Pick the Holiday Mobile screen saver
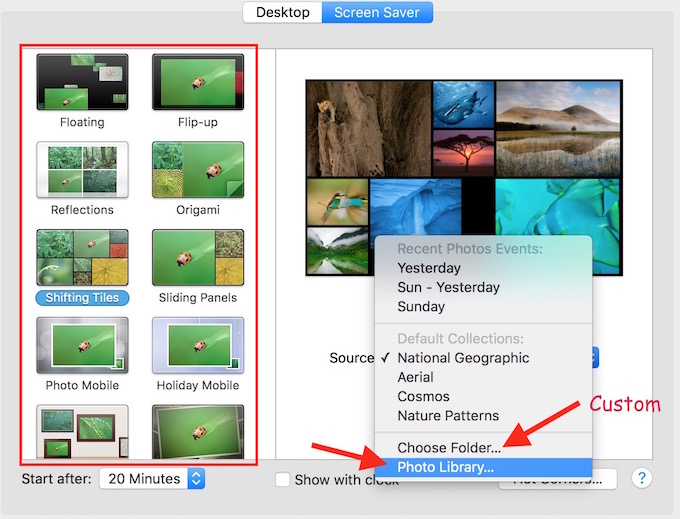 pyautogui.click(x=197, y=345)
